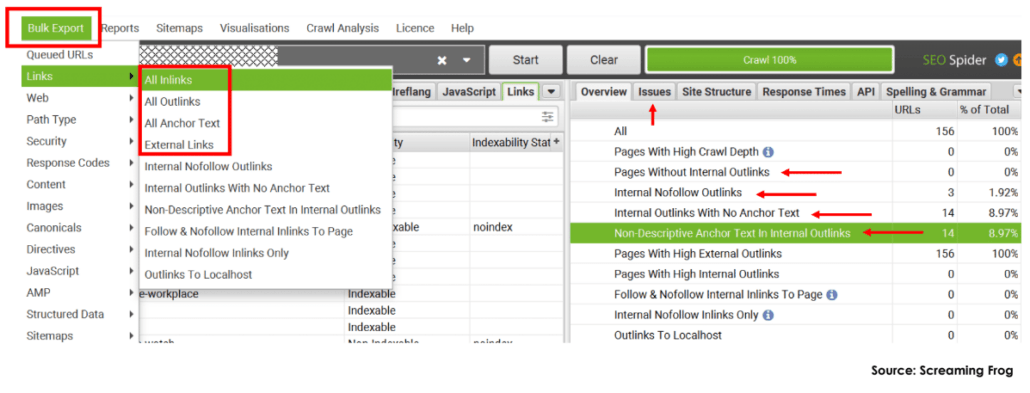This screenshot has height=393, width=1030.
Task: Open the Twitter icon beside SEO Spider
Action: coord(1001,60)
